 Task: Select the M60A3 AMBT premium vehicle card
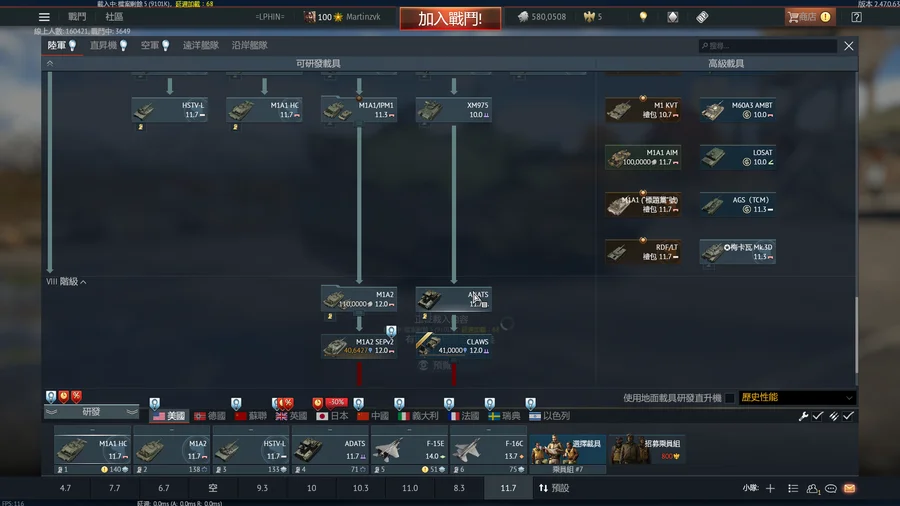[x=738, y=110]
